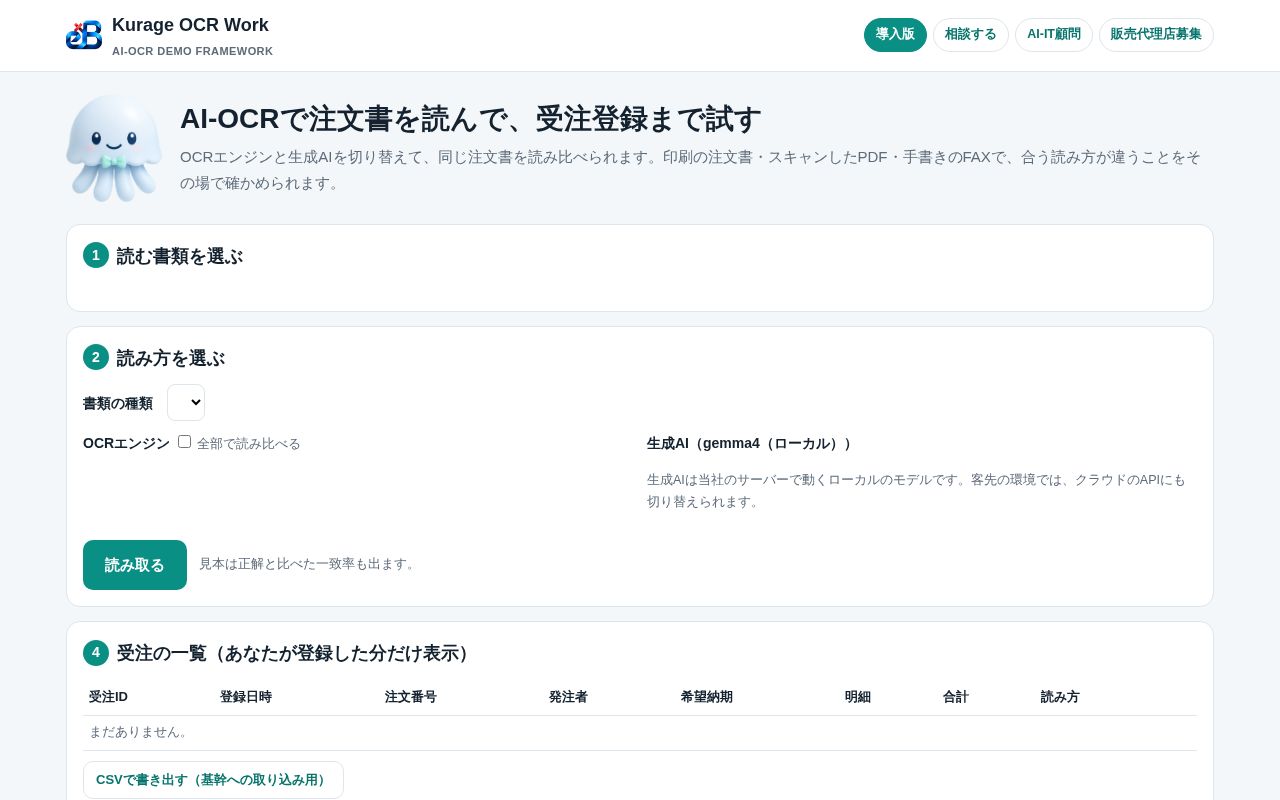Click the jellyfish mascot image

tap(114, 148)
